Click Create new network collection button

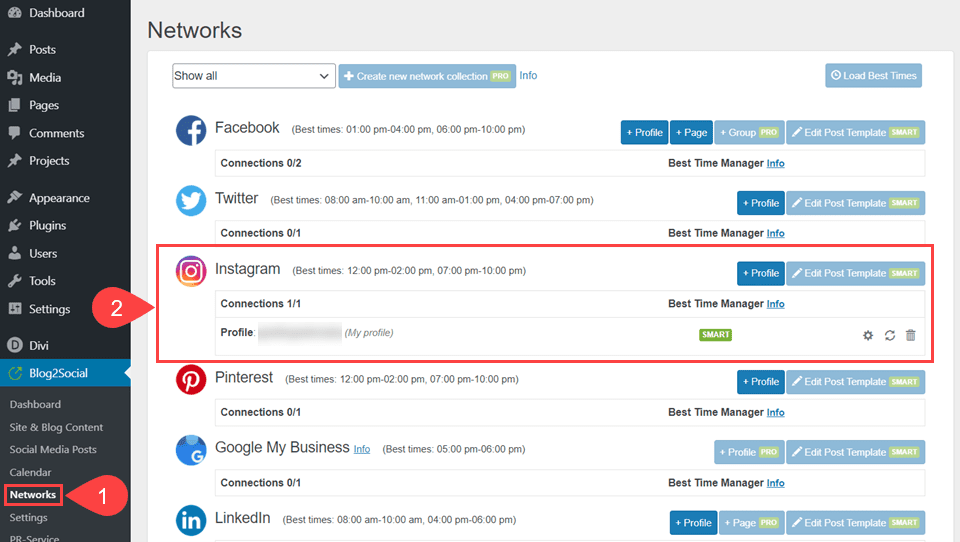(427, 76)
